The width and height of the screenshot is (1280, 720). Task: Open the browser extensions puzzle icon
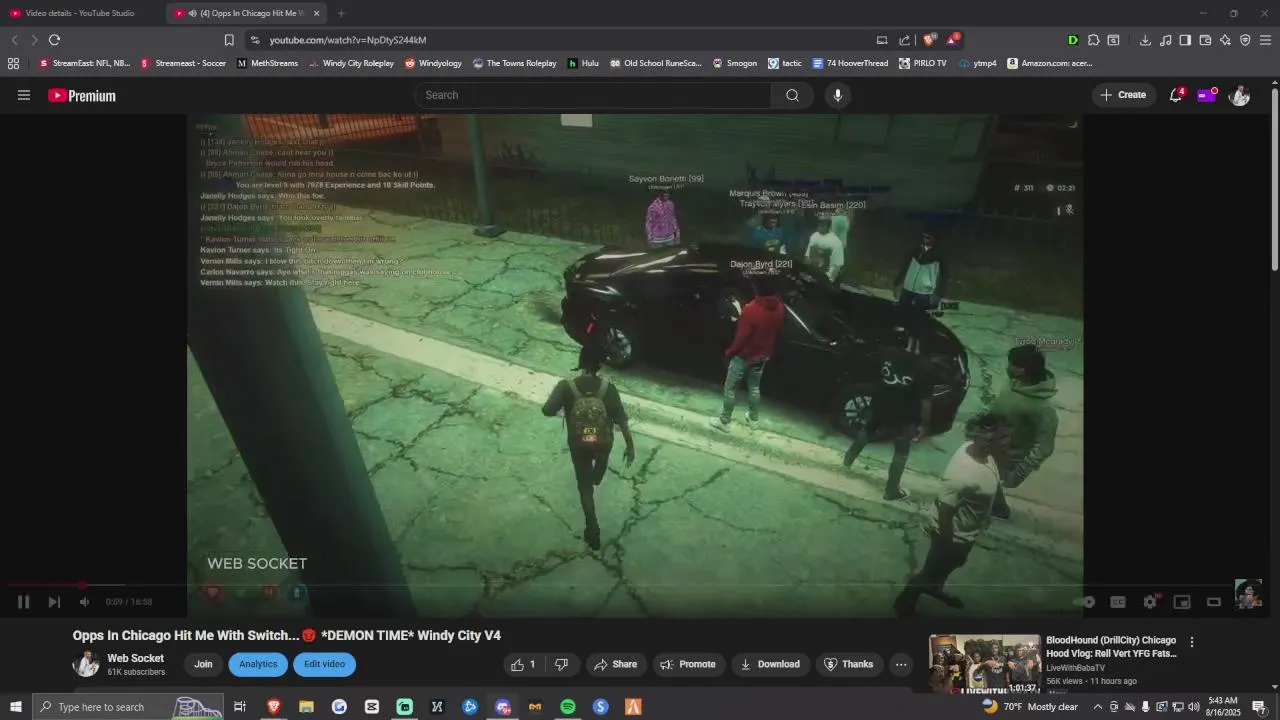click(x=1093, y=40)
